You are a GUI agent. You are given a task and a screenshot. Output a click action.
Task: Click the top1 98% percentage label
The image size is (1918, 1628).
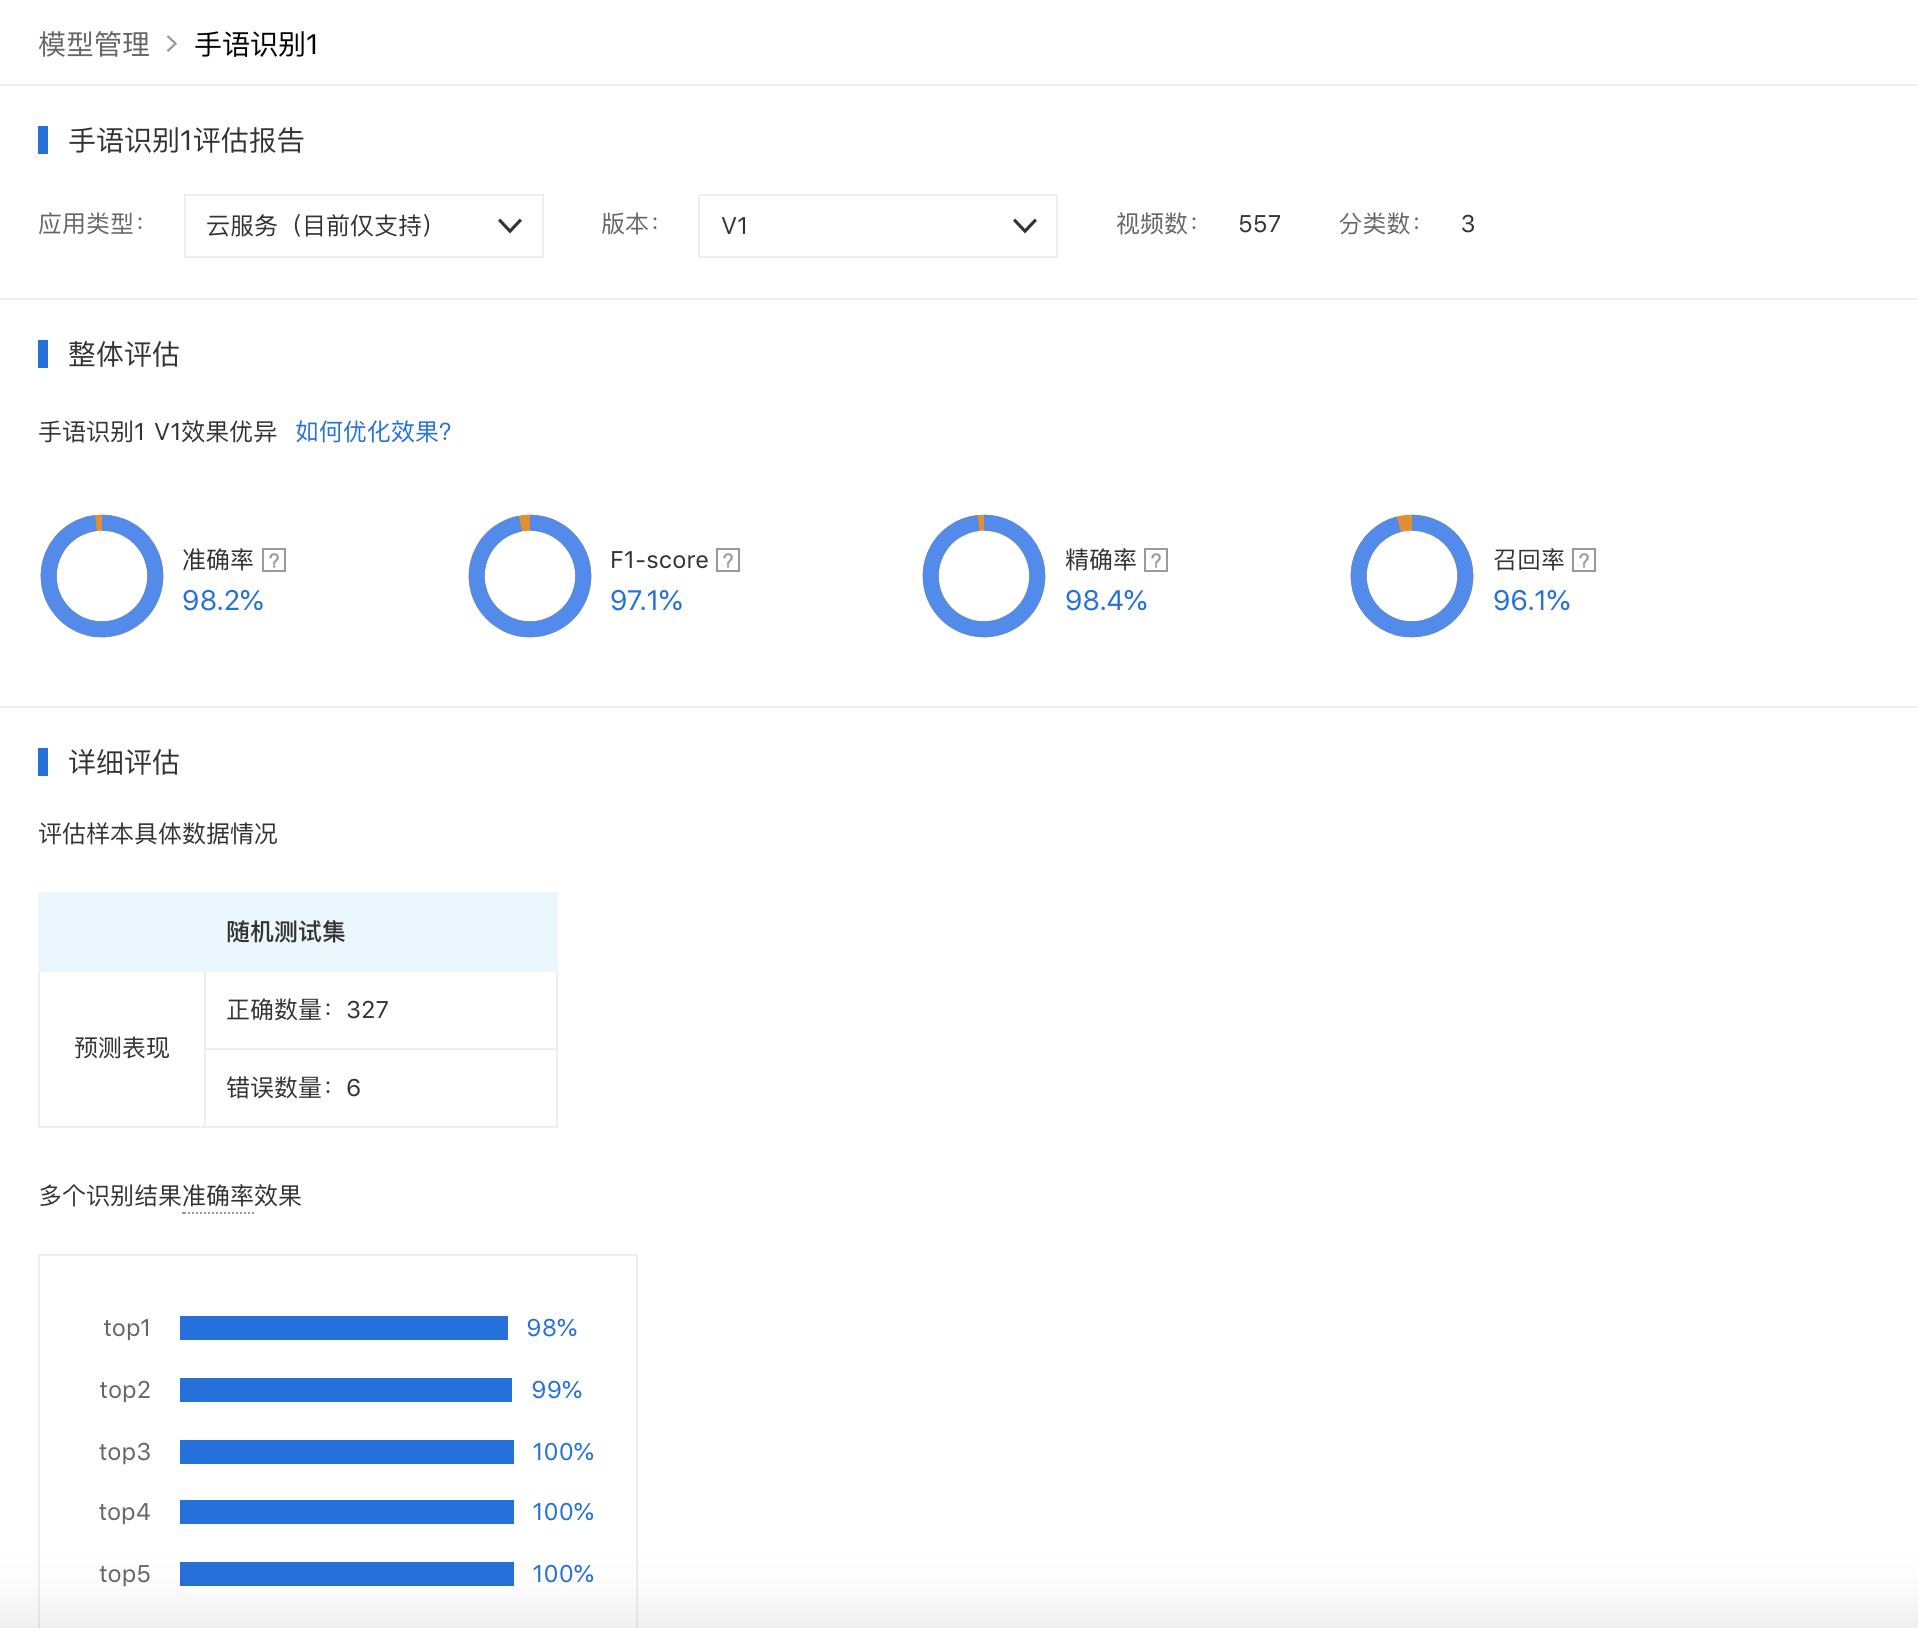(552, 1328)
